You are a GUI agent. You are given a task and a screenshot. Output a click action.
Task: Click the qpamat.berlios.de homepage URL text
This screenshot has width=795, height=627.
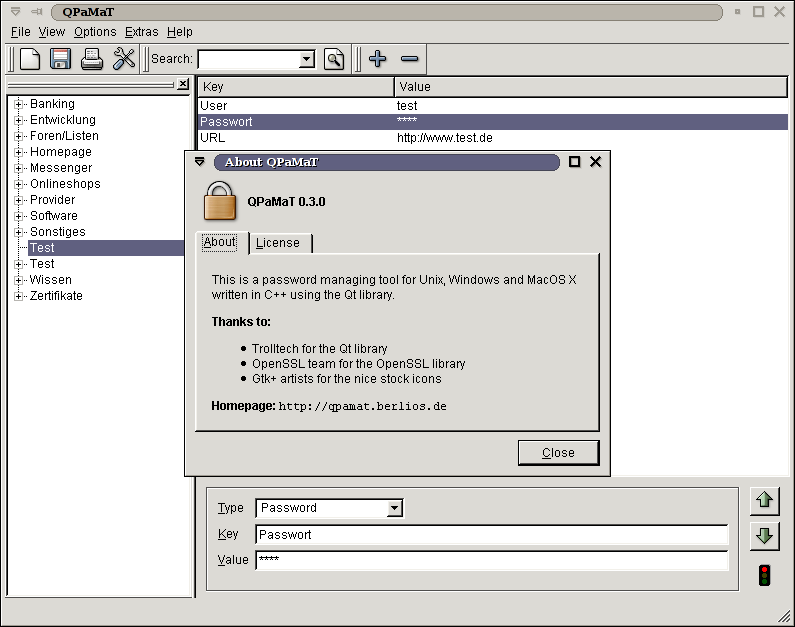(363, 407)
